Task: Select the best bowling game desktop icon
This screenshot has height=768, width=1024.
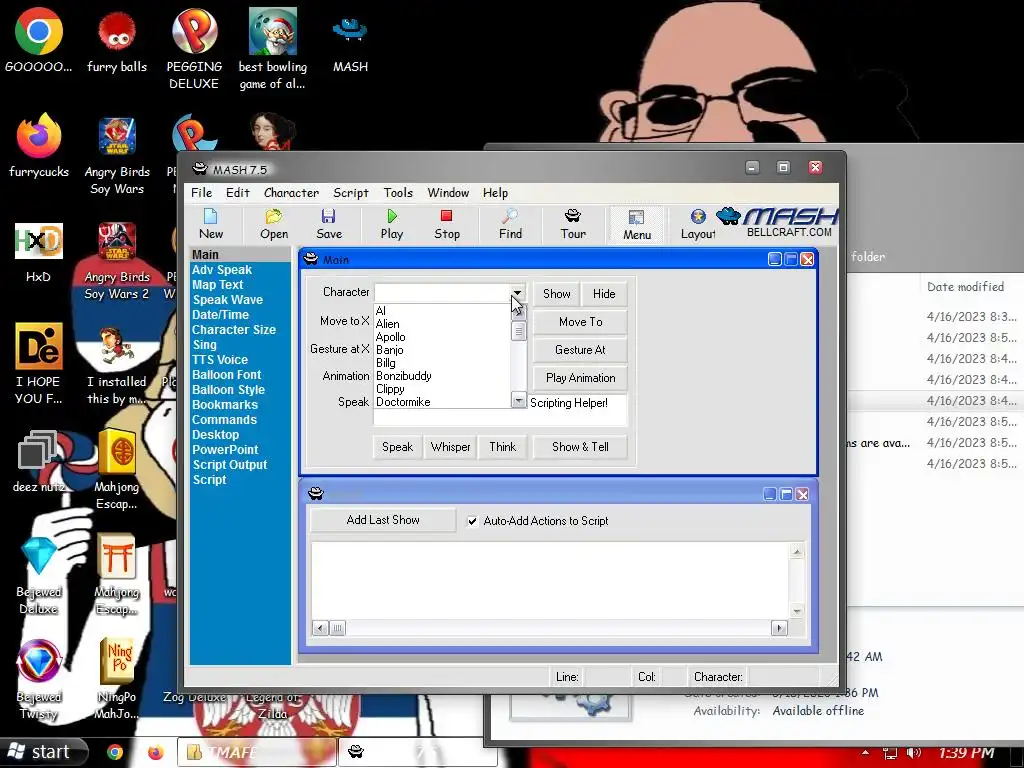Action: click(x=272, y=49)
